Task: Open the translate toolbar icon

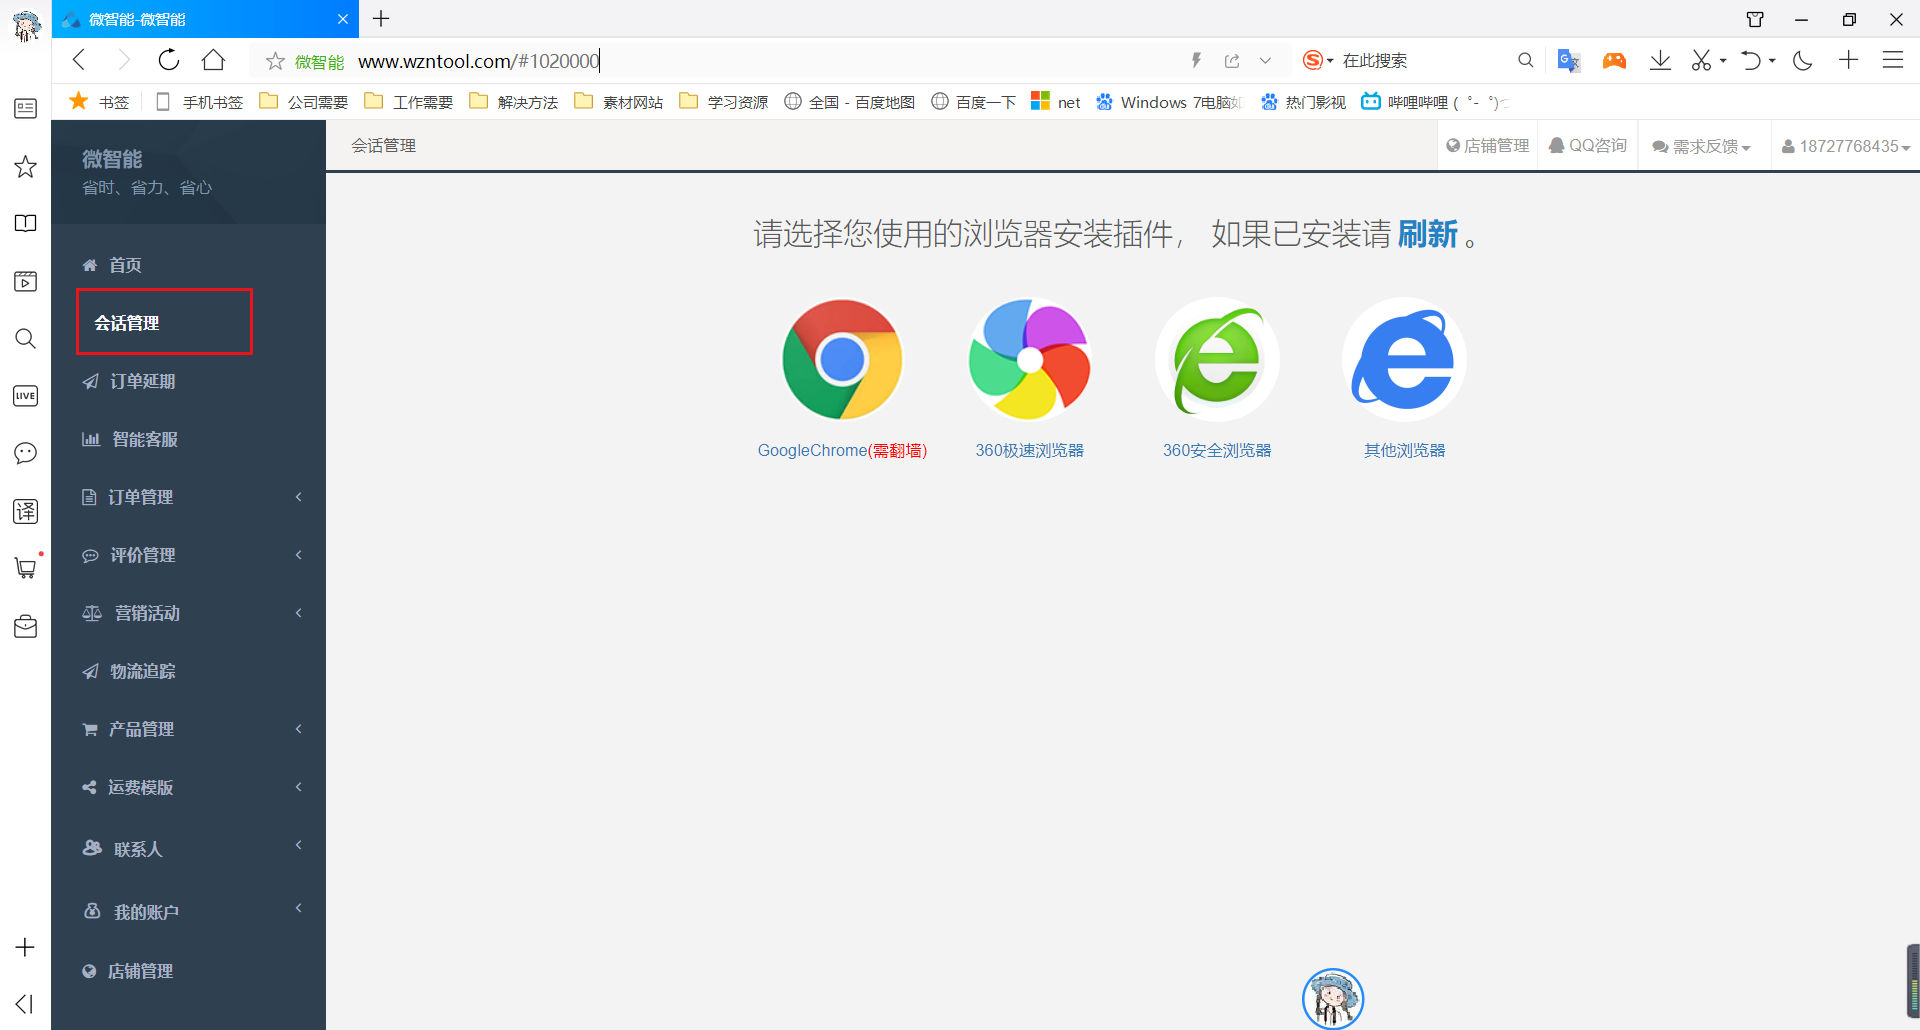Action: [1568, 60]
